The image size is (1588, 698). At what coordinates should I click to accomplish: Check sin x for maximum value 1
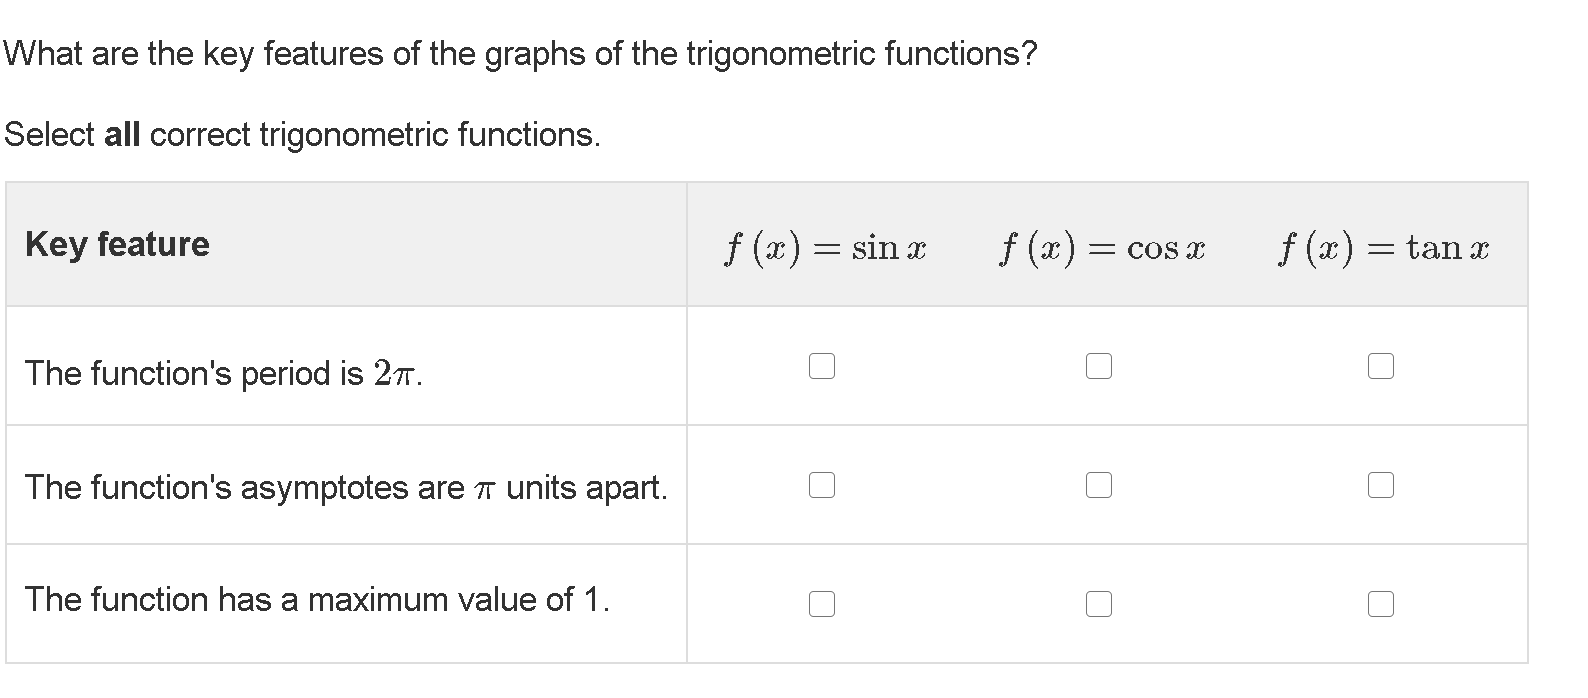click(821, 604)
